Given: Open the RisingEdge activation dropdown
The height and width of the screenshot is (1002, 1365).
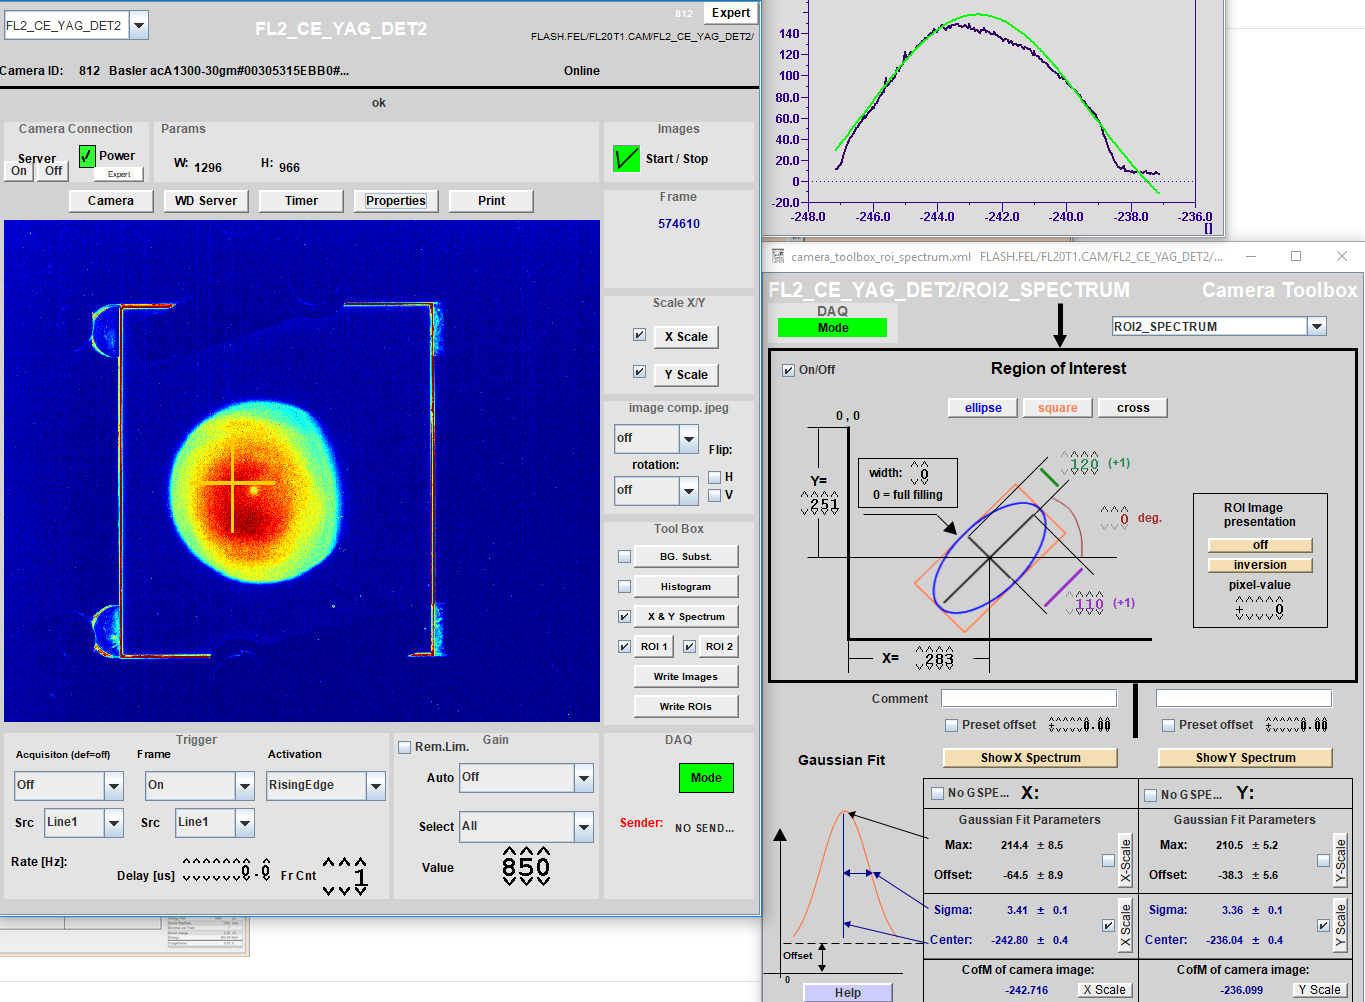Looking at the screenshot, I should [376, 786].
